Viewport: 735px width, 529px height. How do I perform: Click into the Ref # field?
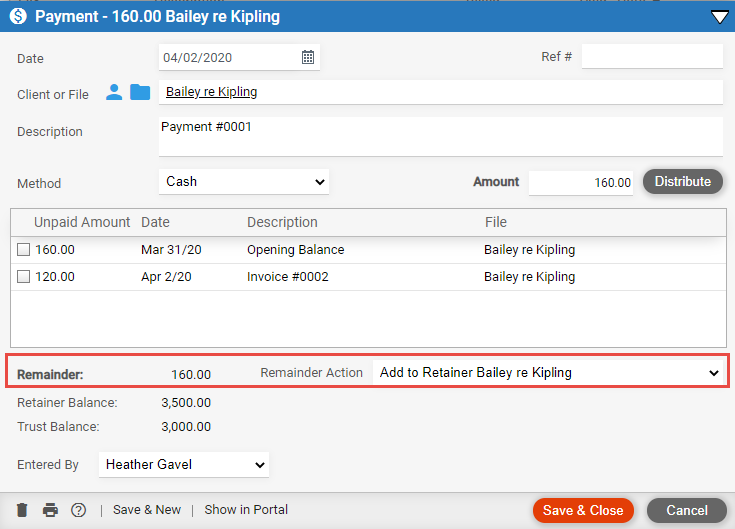click(652, 57)
